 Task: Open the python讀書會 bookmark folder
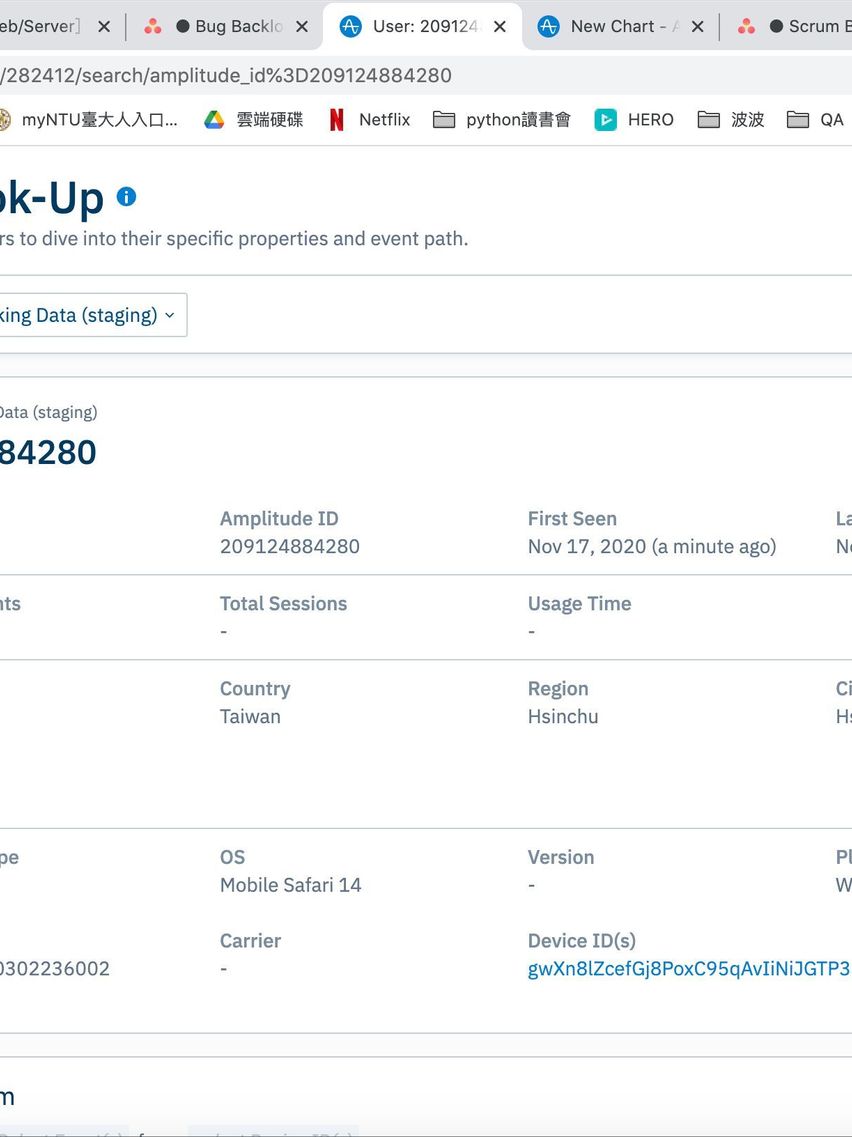point(502,120)
